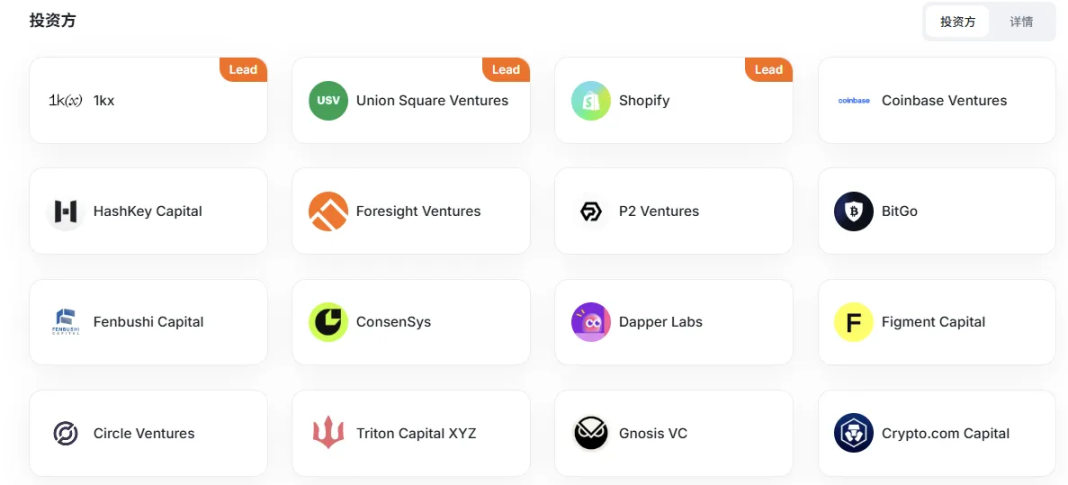
Task: Open the Coinbase Ventures investor link
Action: 944,101
